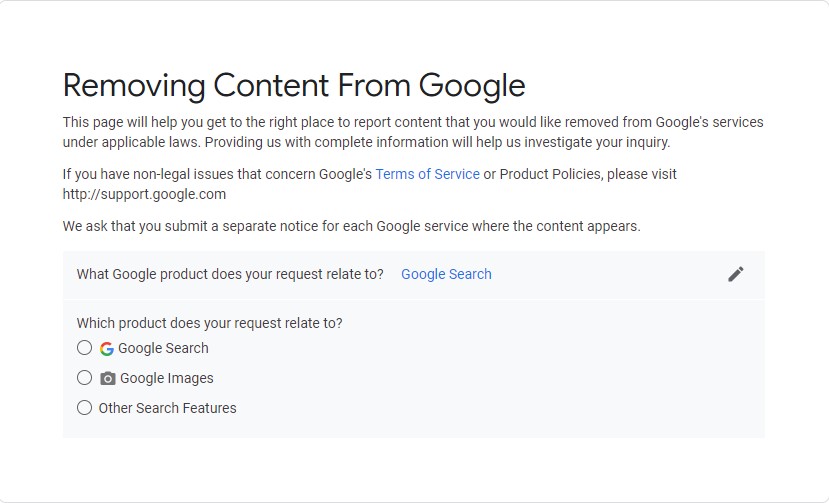Click the "If you have non-legal issues" text

click(x=217, y=174)
